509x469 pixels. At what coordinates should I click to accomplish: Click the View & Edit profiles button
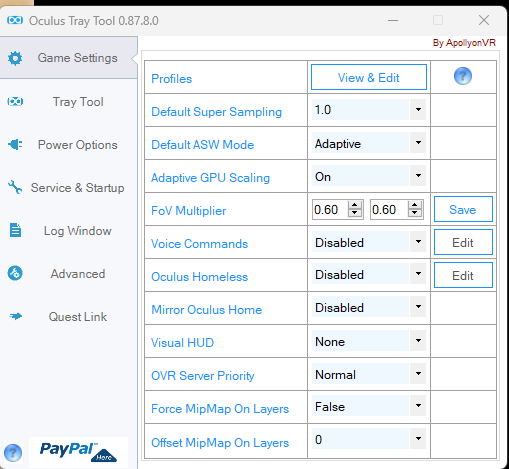pyautogui.click(x=369, y=77)
